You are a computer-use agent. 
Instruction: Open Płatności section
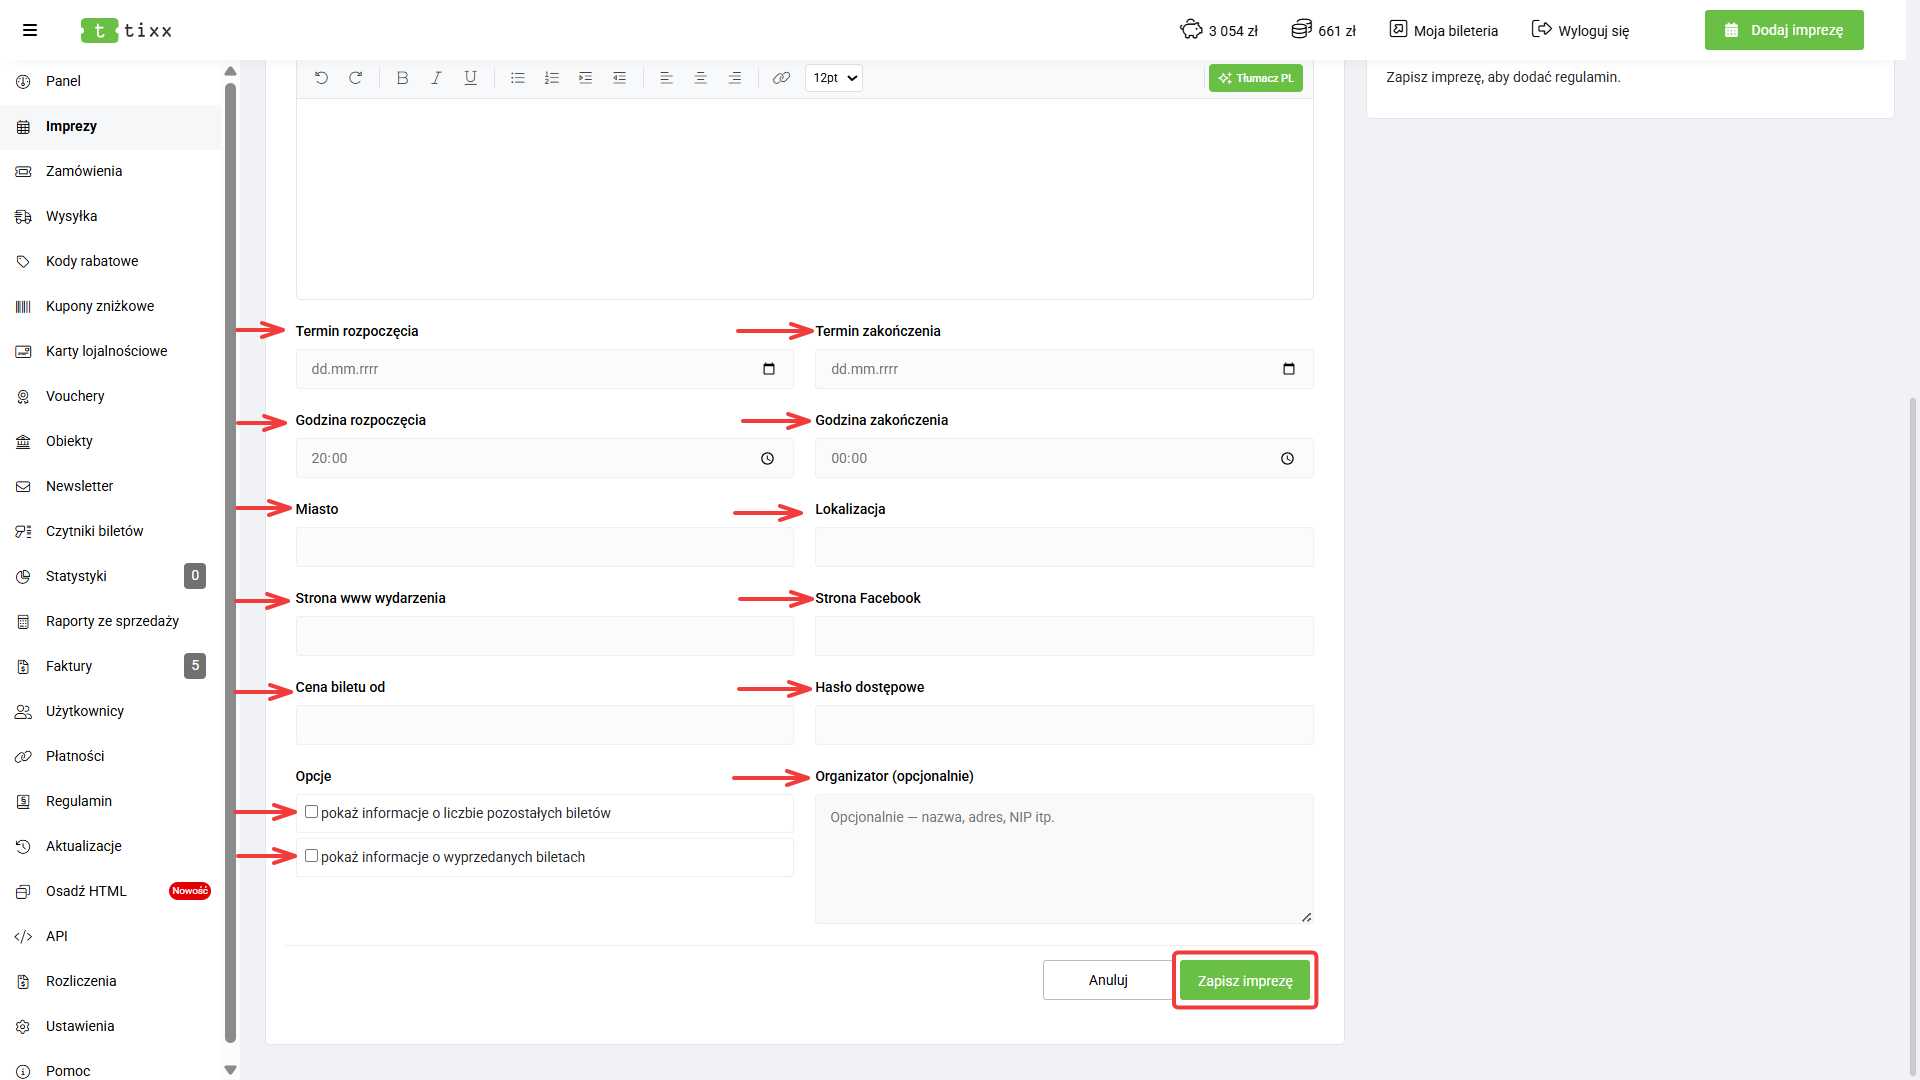click(x=110, y=756)
